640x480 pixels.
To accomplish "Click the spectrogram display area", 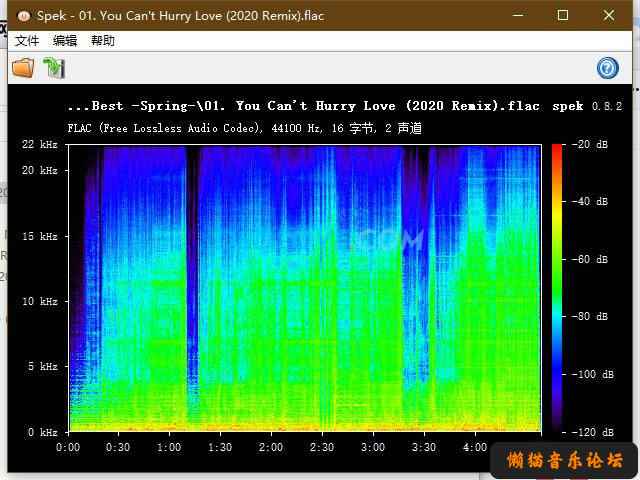I will (x=304, y=288).
